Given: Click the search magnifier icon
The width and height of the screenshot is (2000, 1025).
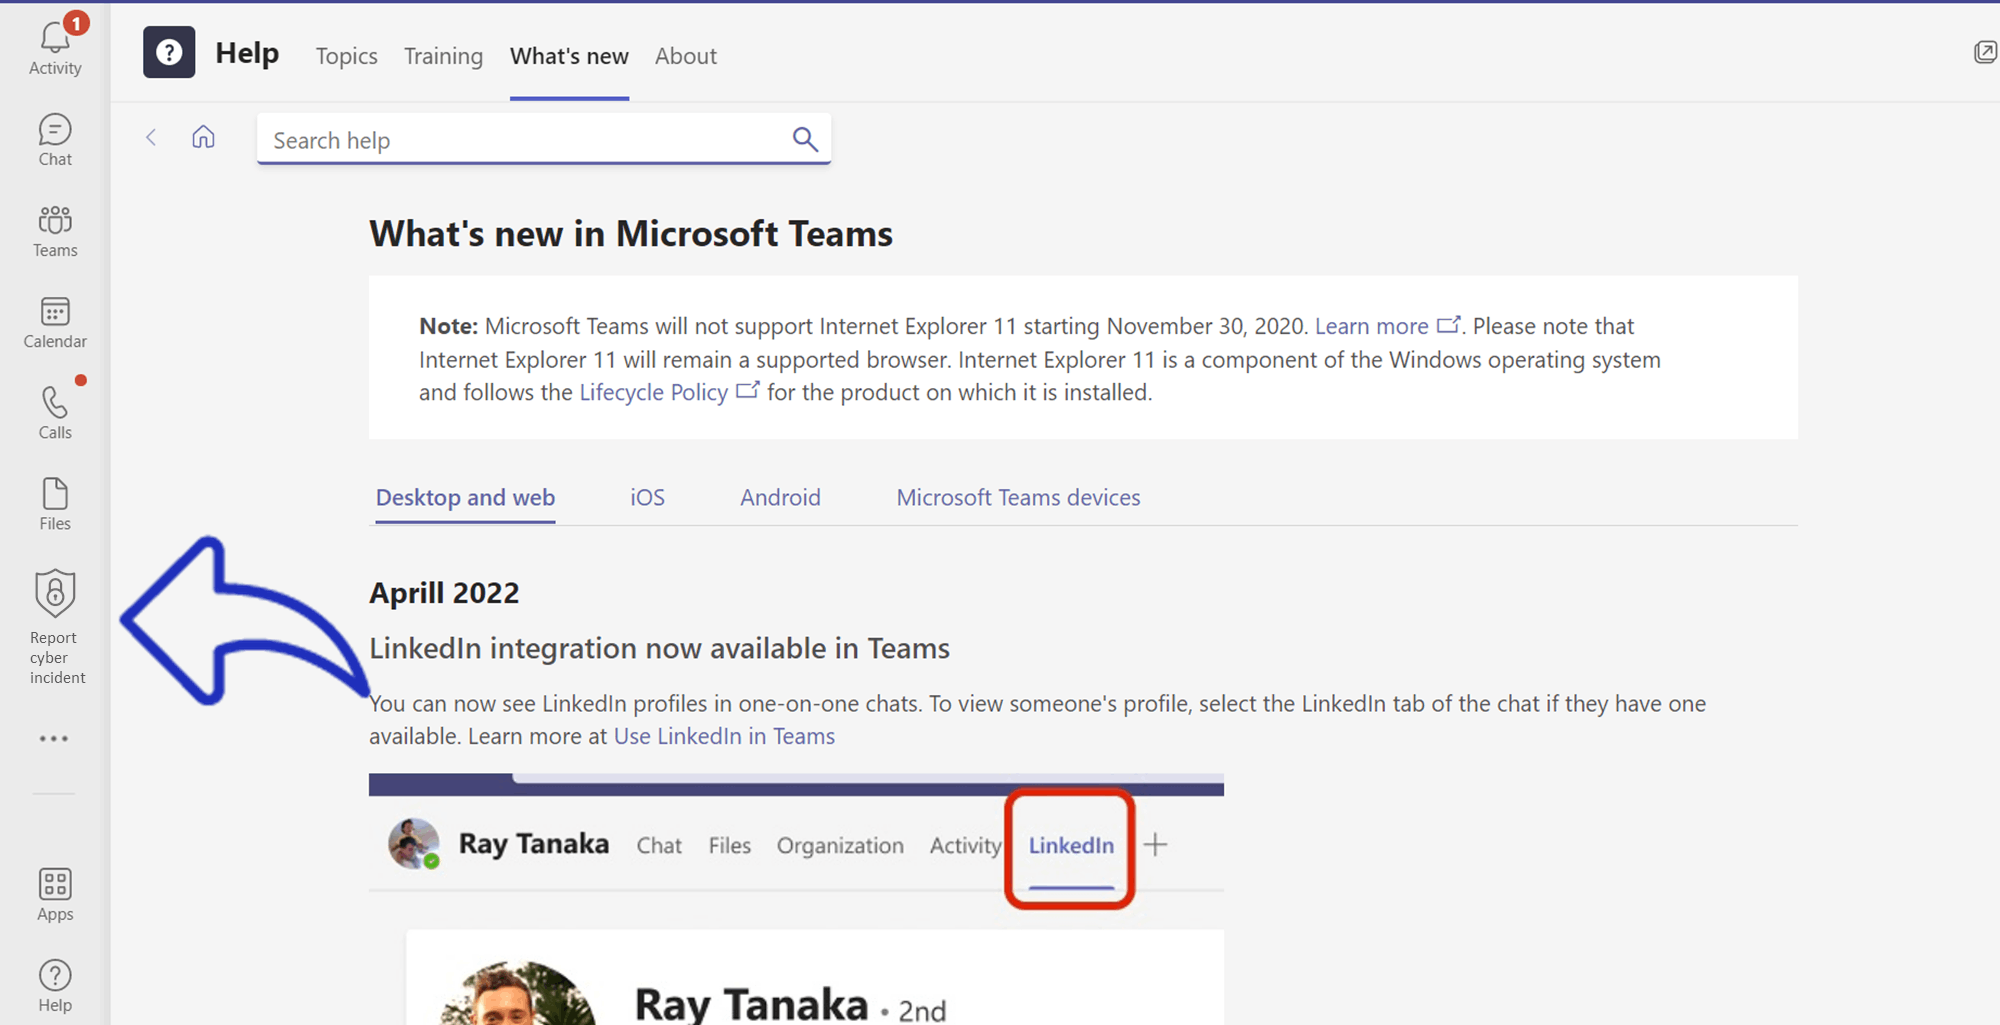Looking at the screenshot, I should pyautogui.click(x=805, y=139).
